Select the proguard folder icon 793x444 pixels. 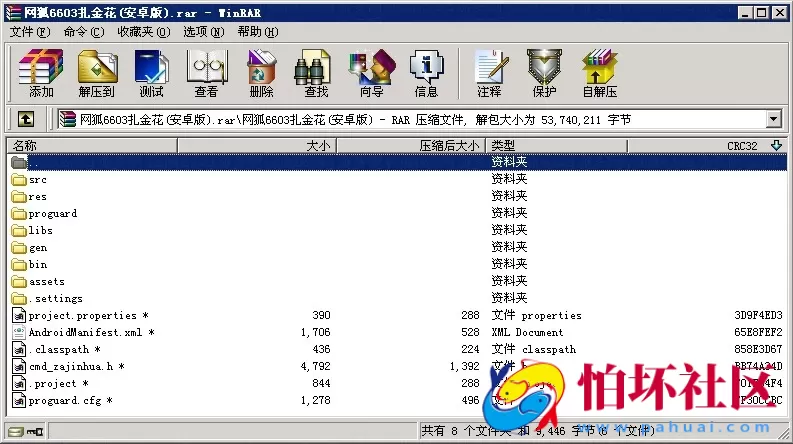tap(19, 213)
